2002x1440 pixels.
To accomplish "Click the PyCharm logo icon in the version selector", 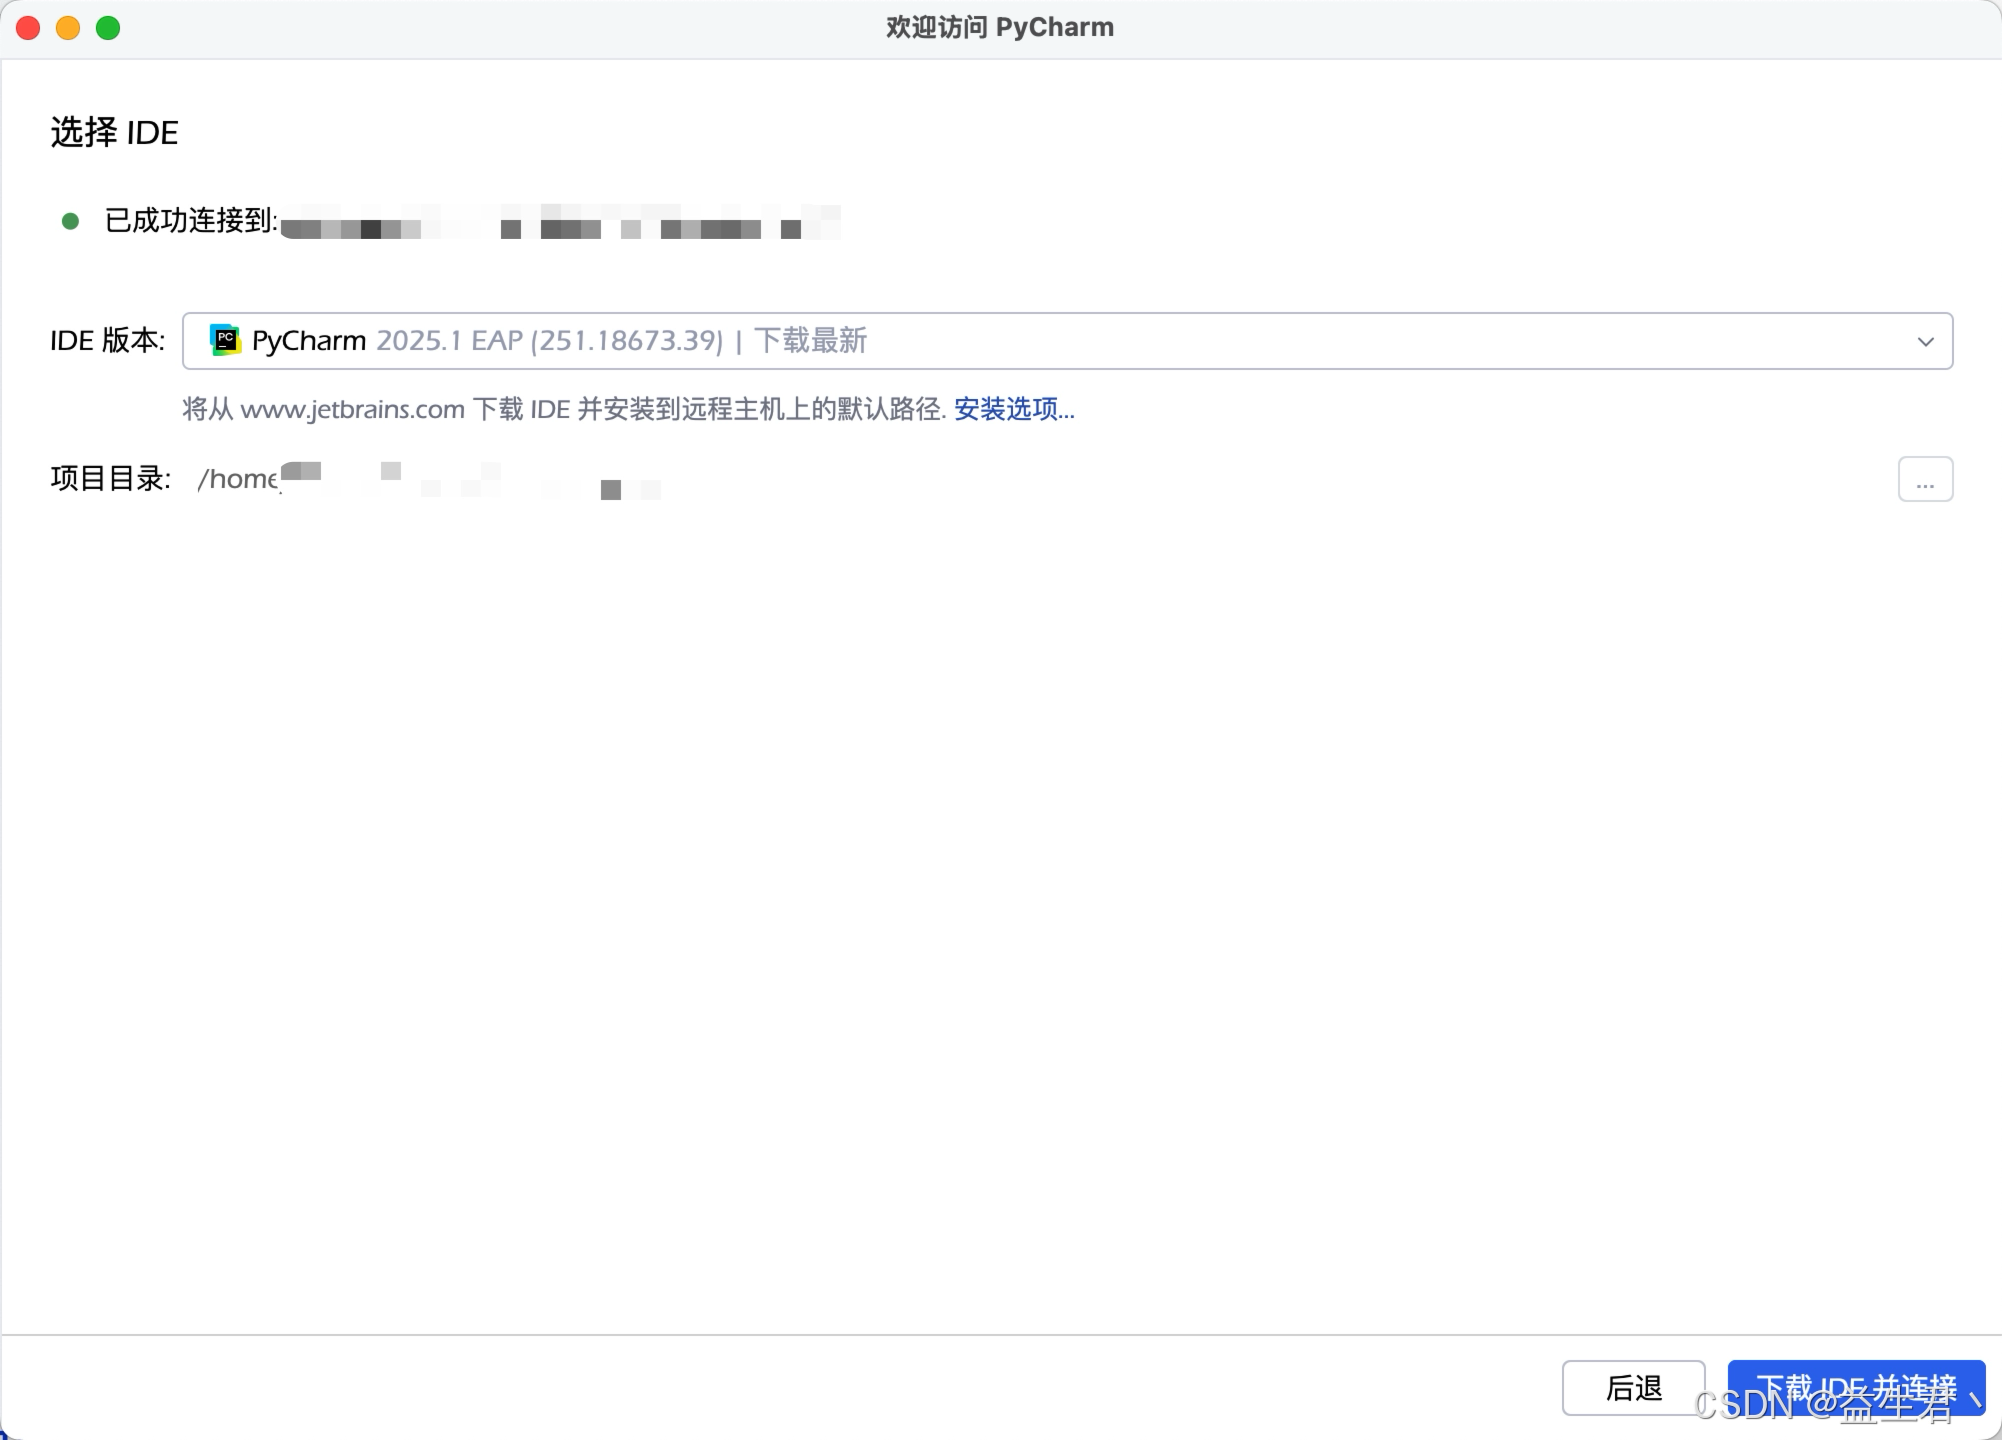I will pyautogui.click(x=226, y=340).
